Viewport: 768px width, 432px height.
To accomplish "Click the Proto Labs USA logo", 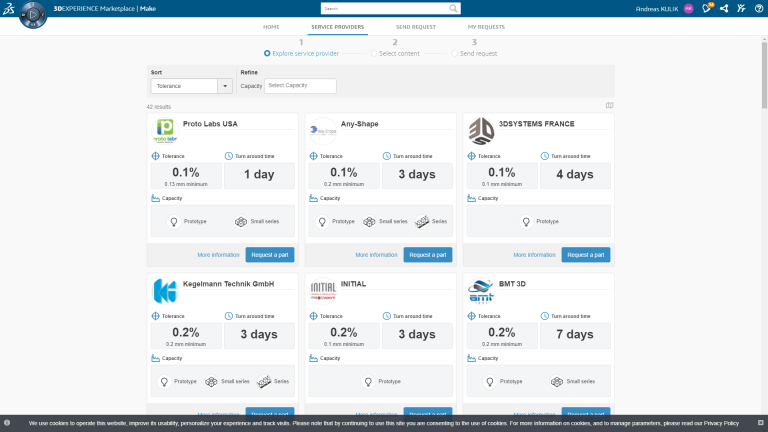I will tap(165, 131).
